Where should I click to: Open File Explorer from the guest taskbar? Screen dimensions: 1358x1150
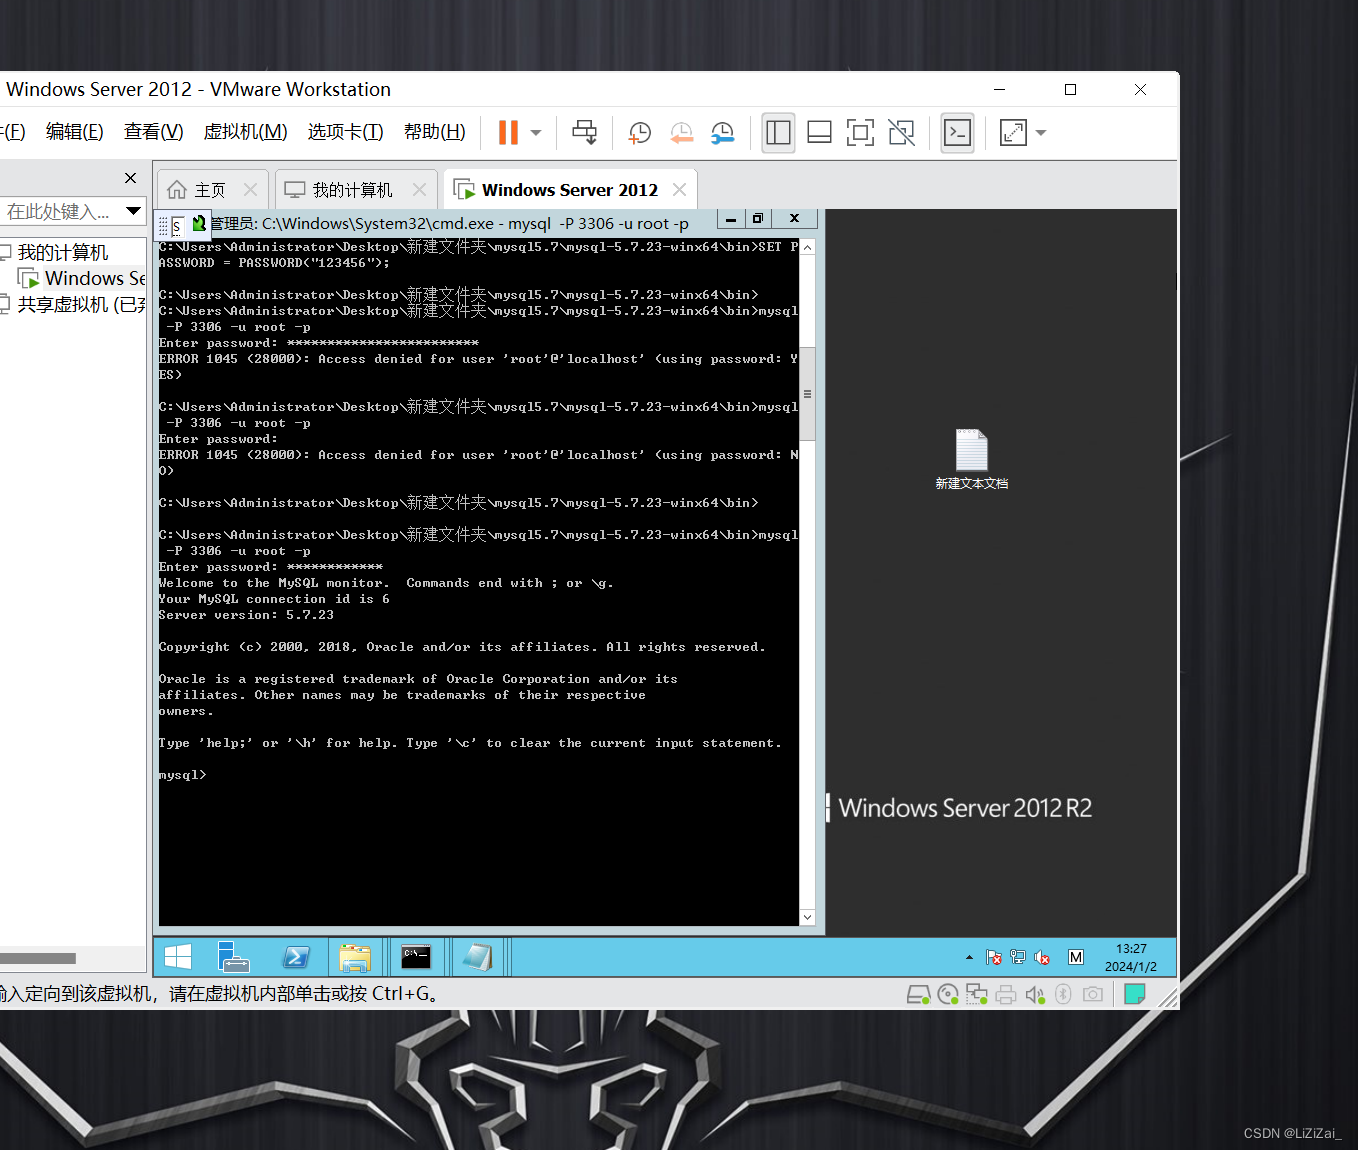coord(355,957)
